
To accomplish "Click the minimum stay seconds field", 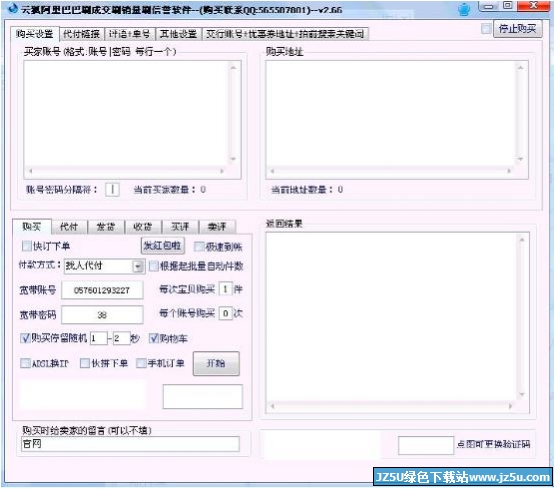I will 99,339.
